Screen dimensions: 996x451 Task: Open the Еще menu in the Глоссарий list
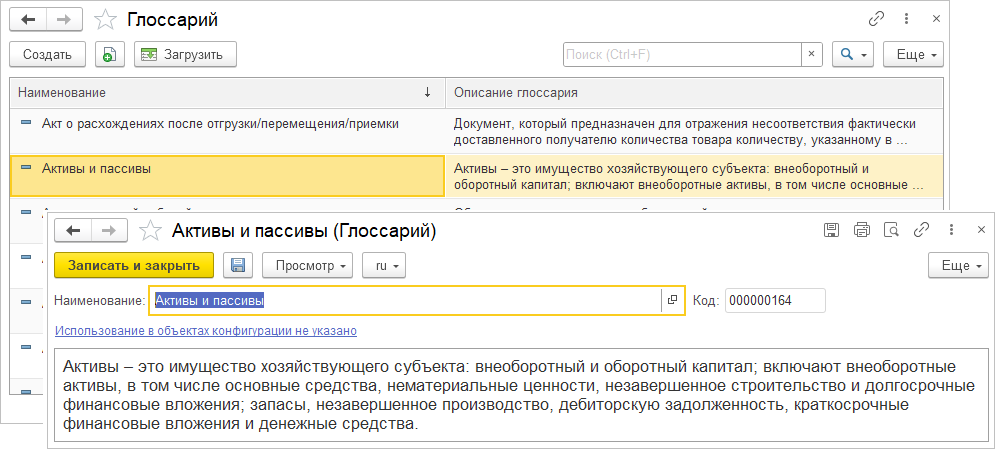[915, 55]
